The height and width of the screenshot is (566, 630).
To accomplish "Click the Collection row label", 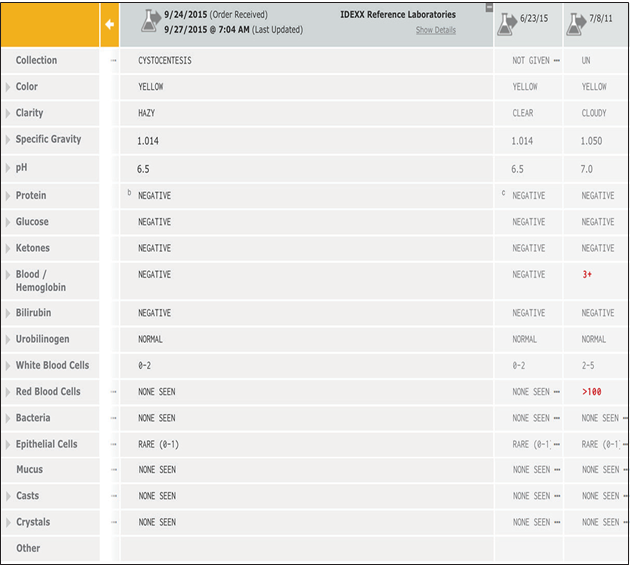I will click(36, 60).
